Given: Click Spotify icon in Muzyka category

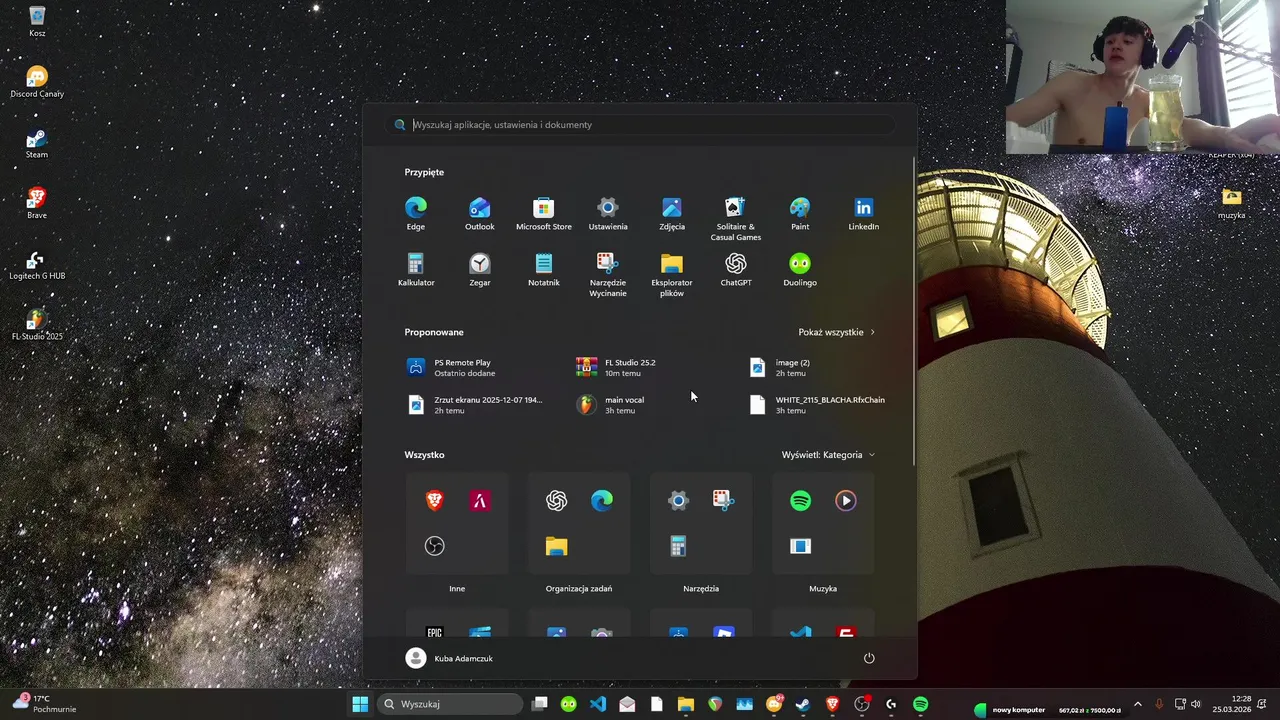Looking at the screenshot, I should (x=800, y=501).
